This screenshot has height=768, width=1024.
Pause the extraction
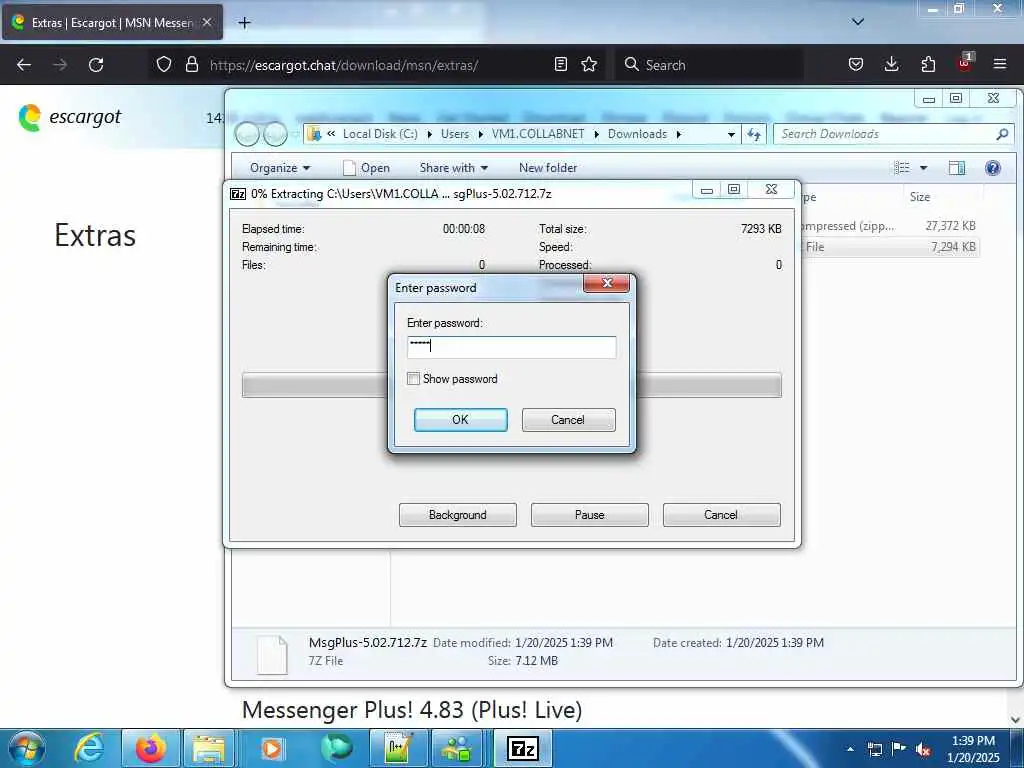click(x=589, y=515)
